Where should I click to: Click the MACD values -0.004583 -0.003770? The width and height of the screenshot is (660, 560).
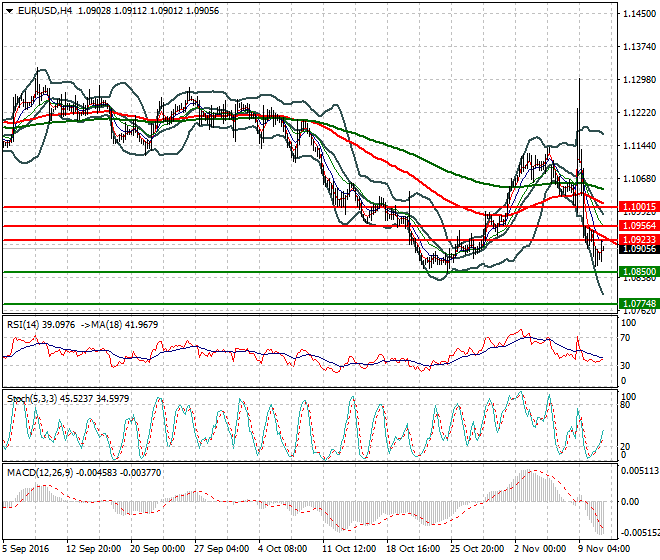119,472
